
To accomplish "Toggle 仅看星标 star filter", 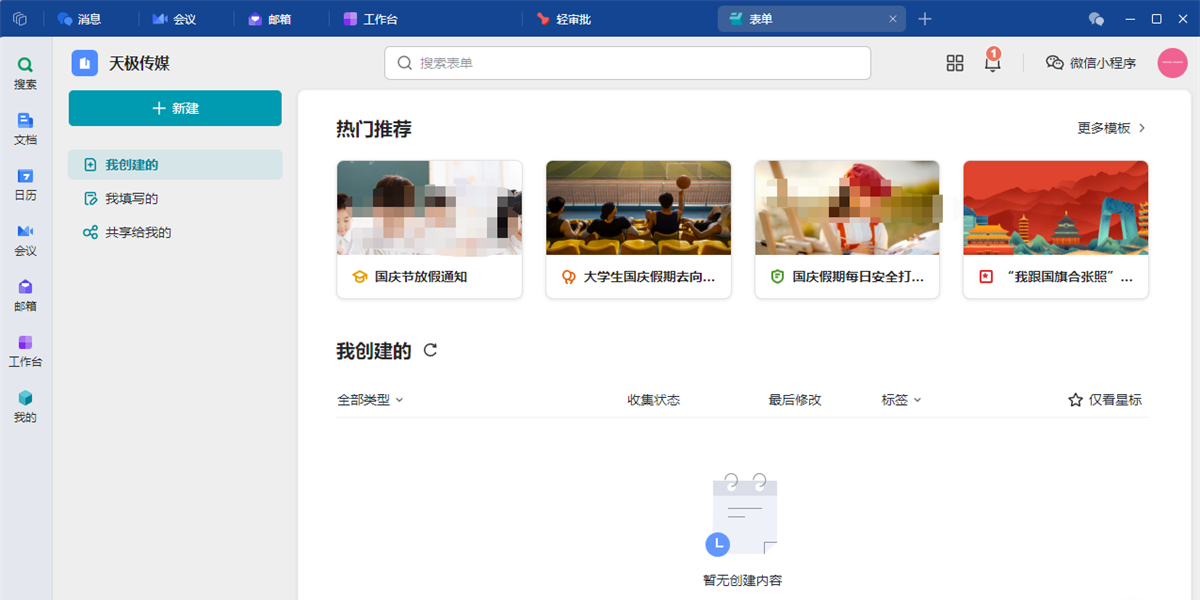I will pos(1104,400).
